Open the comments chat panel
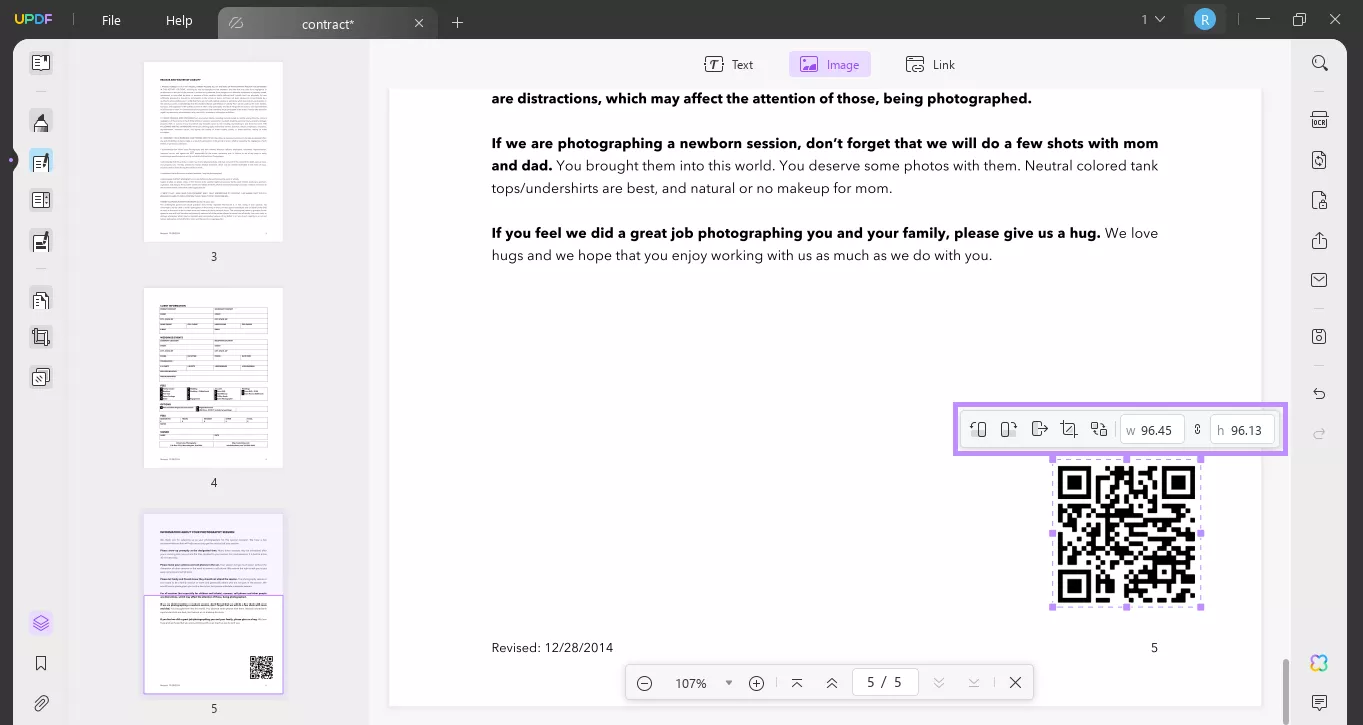The height and width of the screenshot is (725, 1363). 1320,703
